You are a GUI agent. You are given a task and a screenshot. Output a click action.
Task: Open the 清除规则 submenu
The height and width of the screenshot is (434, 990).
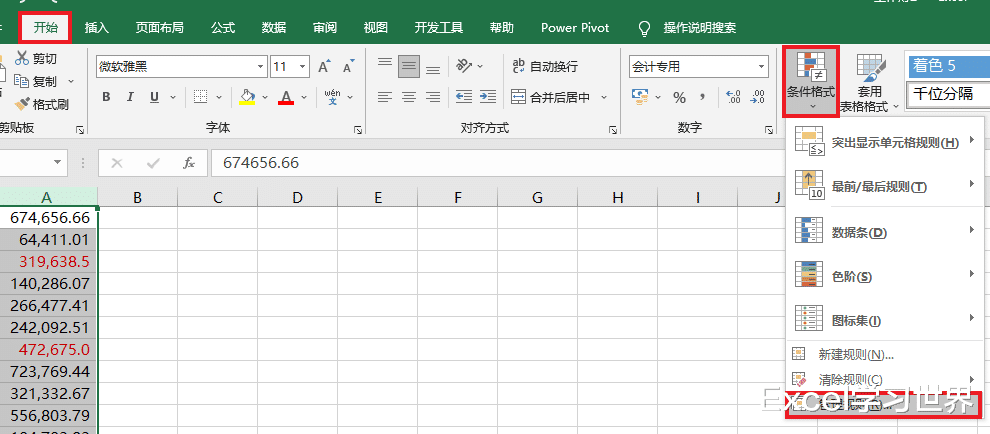(885, 379)
